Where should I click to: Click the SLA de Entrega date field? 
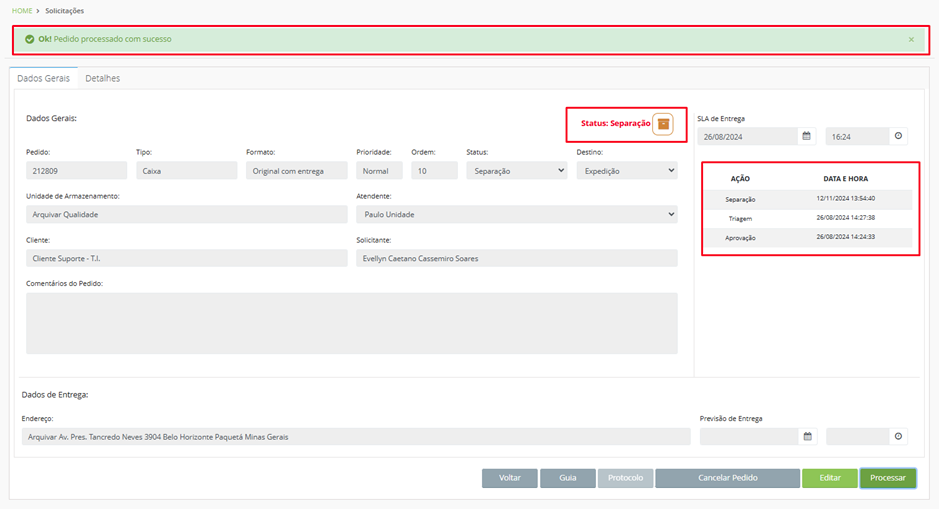coord(748,136)
